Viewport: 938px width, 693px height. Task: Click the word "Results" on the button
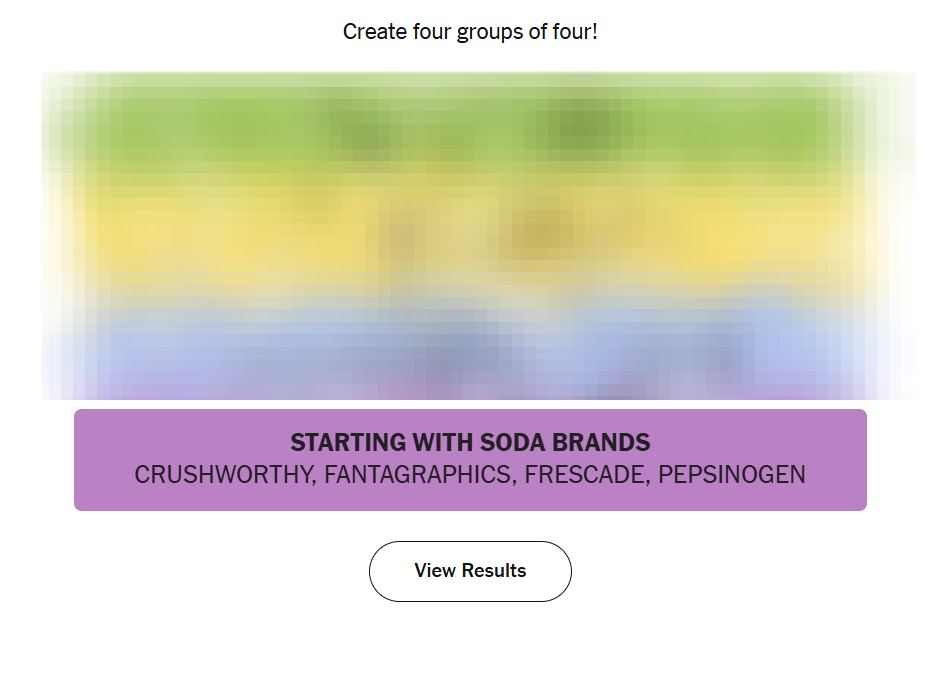pyautogui.click(x=492, y=571)
